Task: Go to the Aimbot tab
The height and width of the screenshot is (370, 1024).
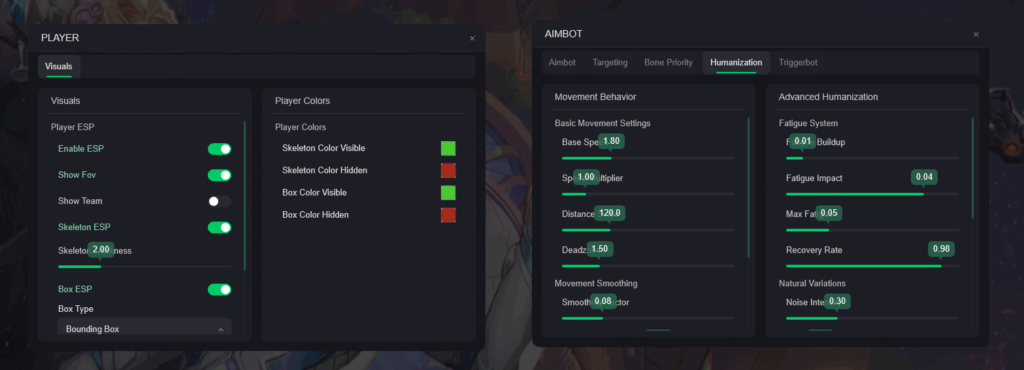Action: [x=562, y=63]
